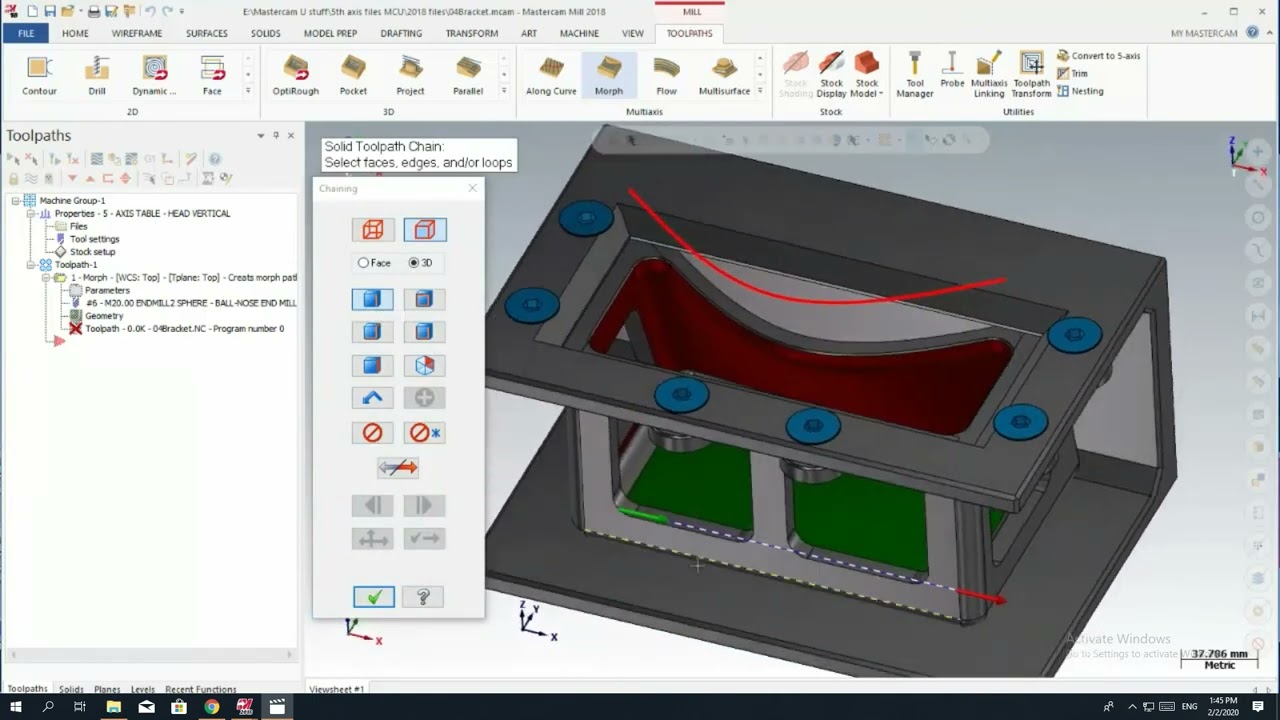The height and width of the screenshot is (720, 1280).
Task: Switch to the Solids manager tab
Action: [x=71, y=689]
